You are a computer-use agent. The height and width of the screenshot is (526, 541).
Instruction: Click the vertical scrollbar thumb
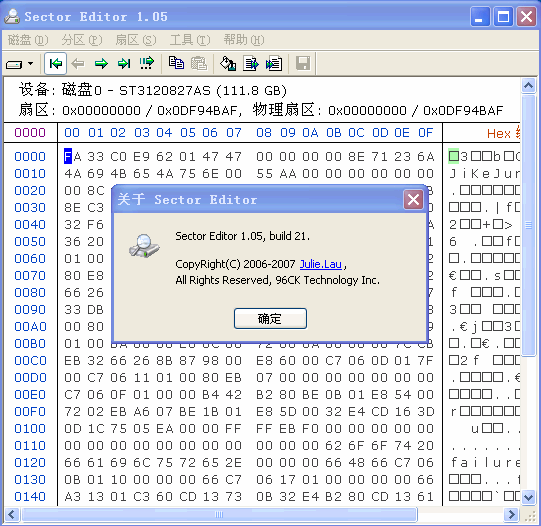(529, 225)
